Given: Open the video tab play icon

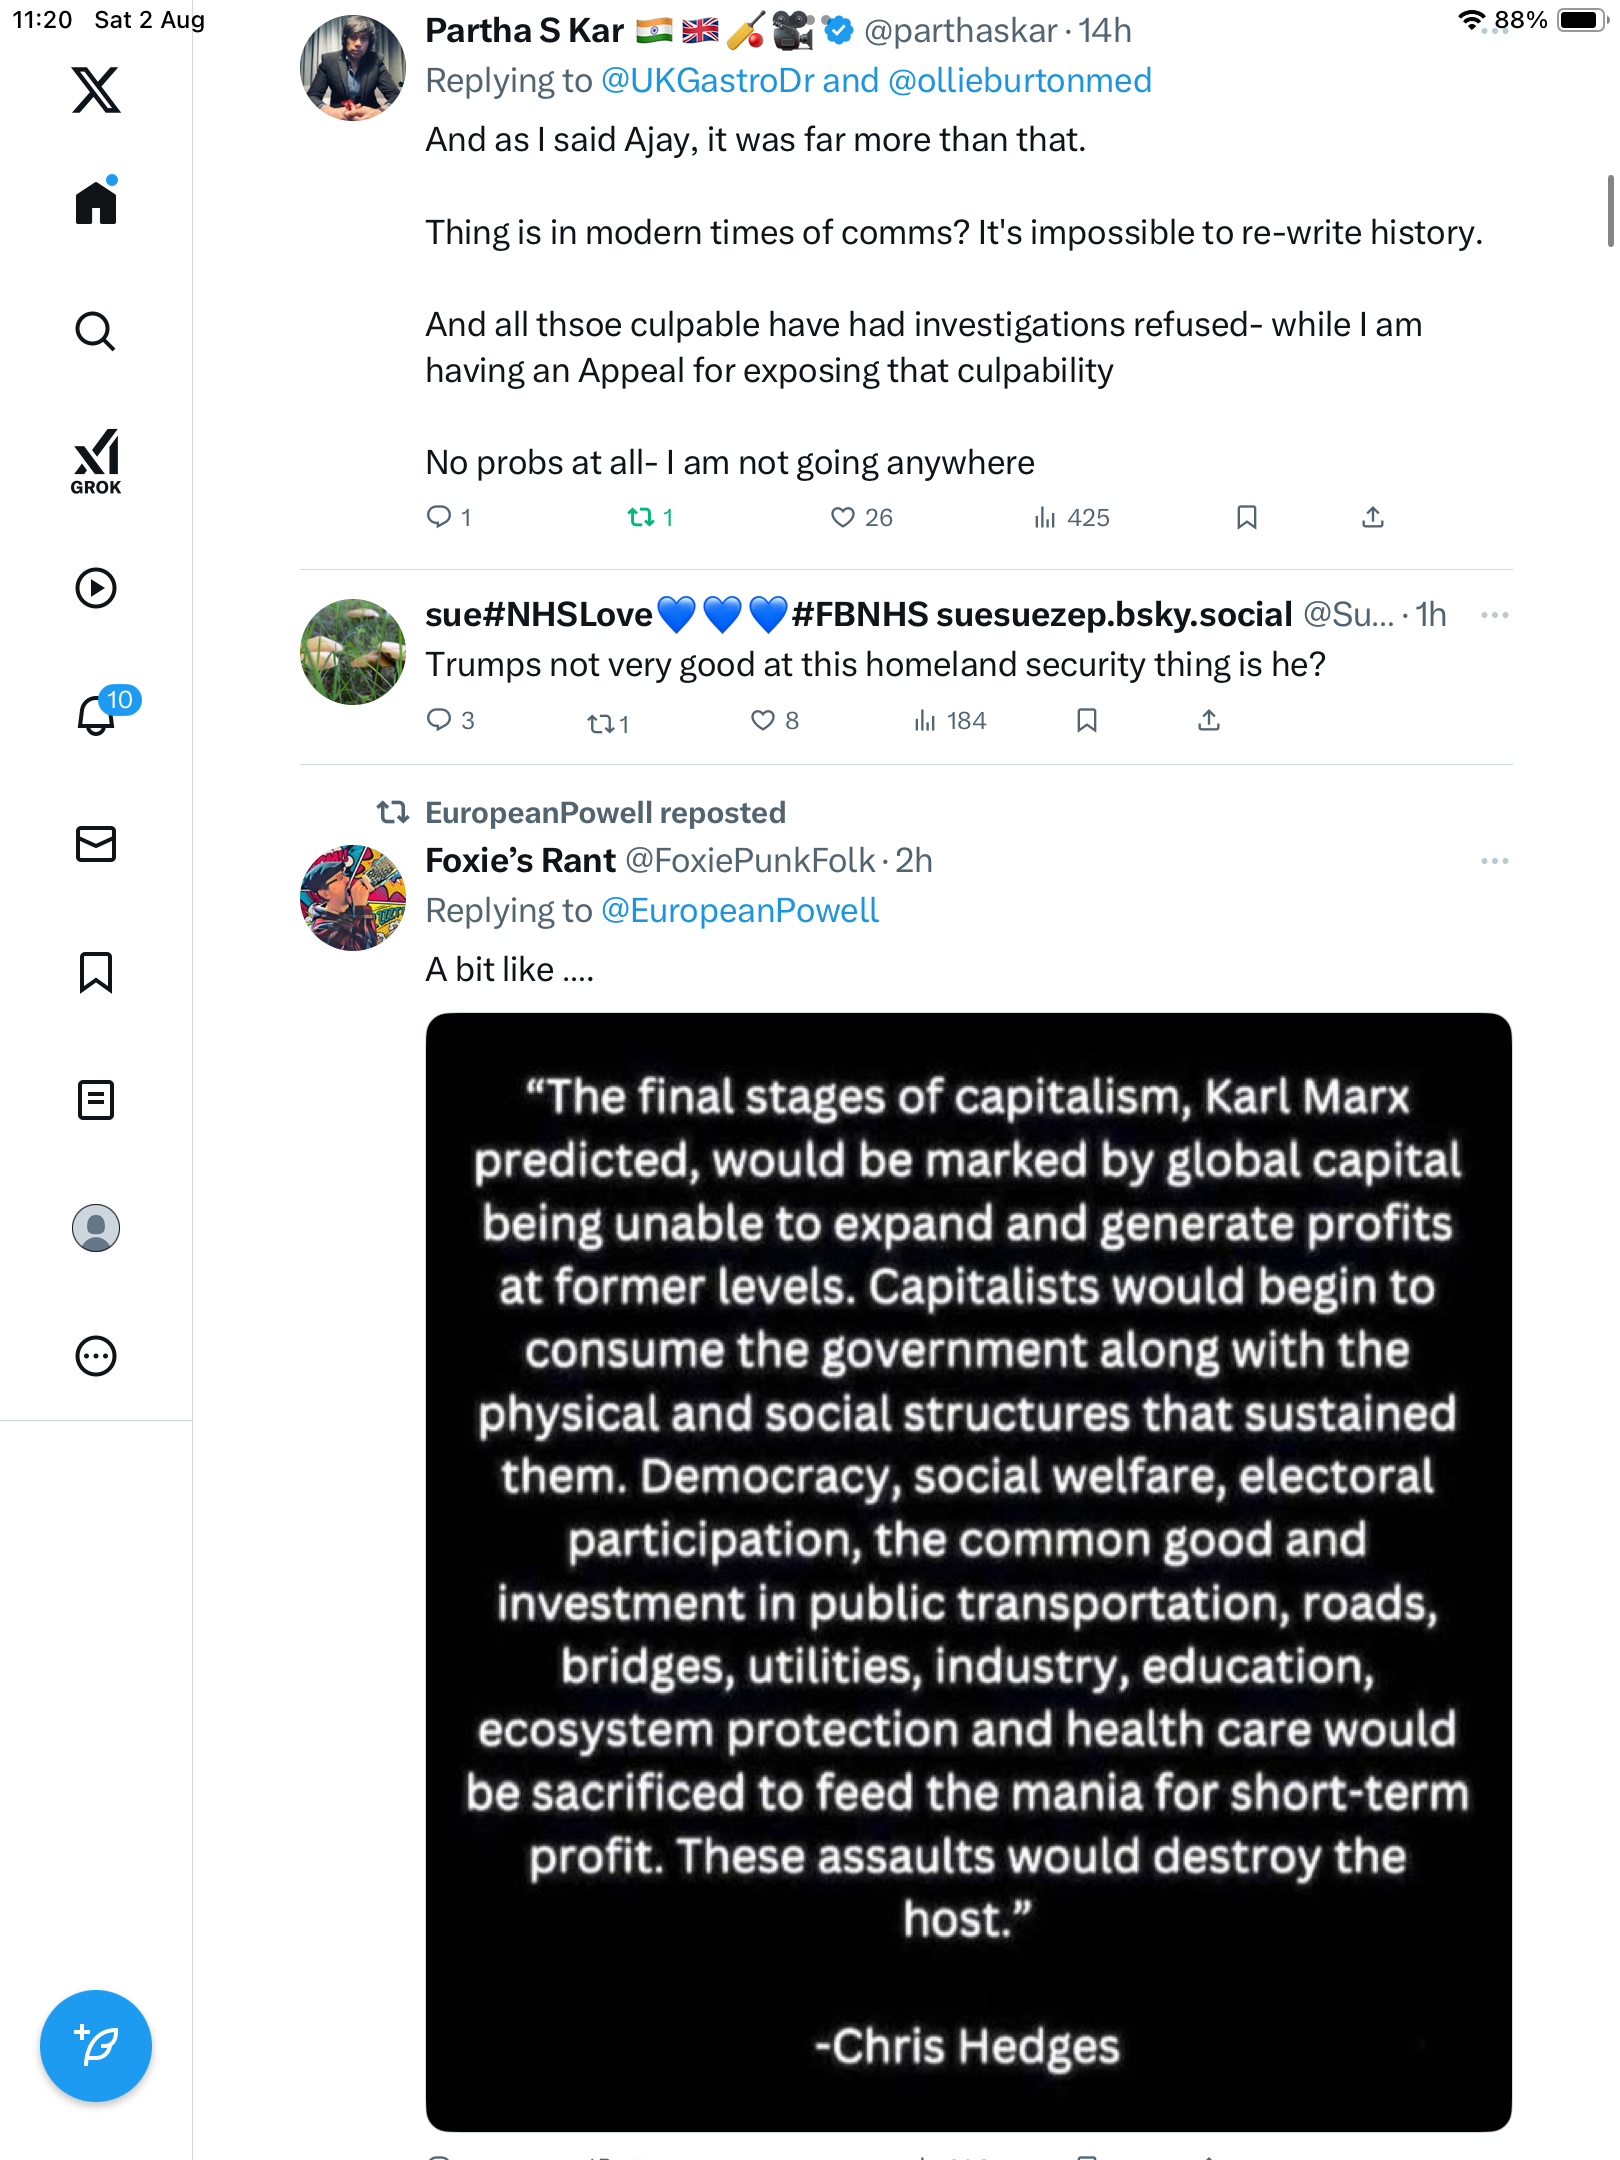Looking at the screenshot, I should [x=96, y=588].
